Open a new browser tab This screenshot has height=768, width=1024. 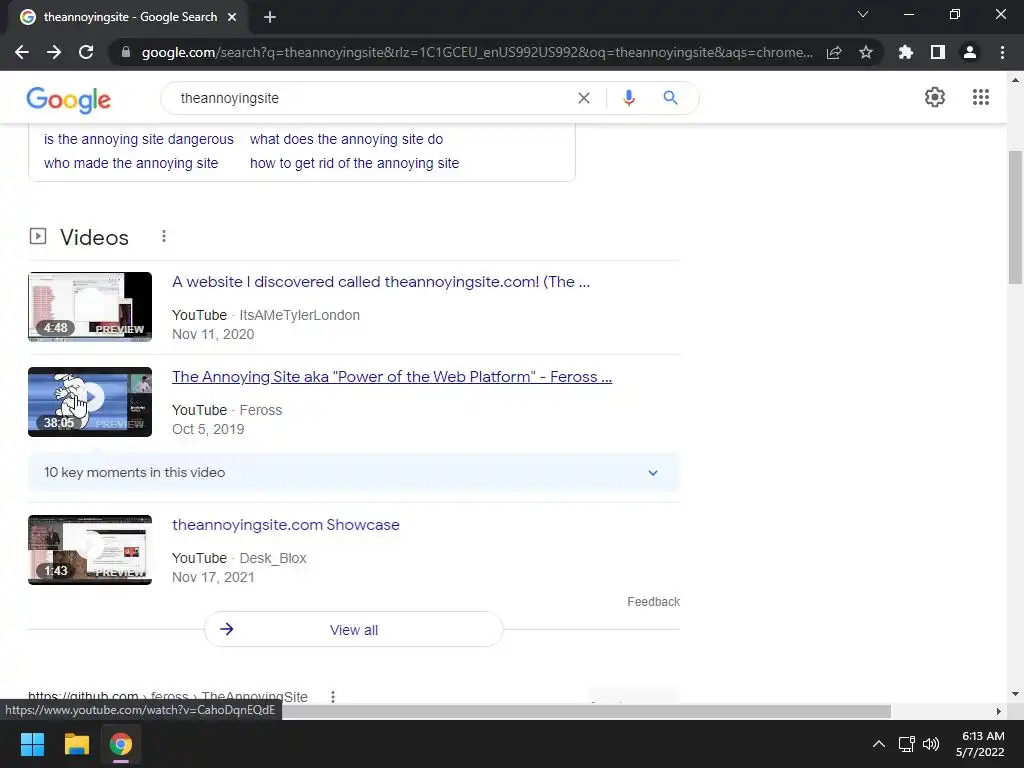point(270,17)
